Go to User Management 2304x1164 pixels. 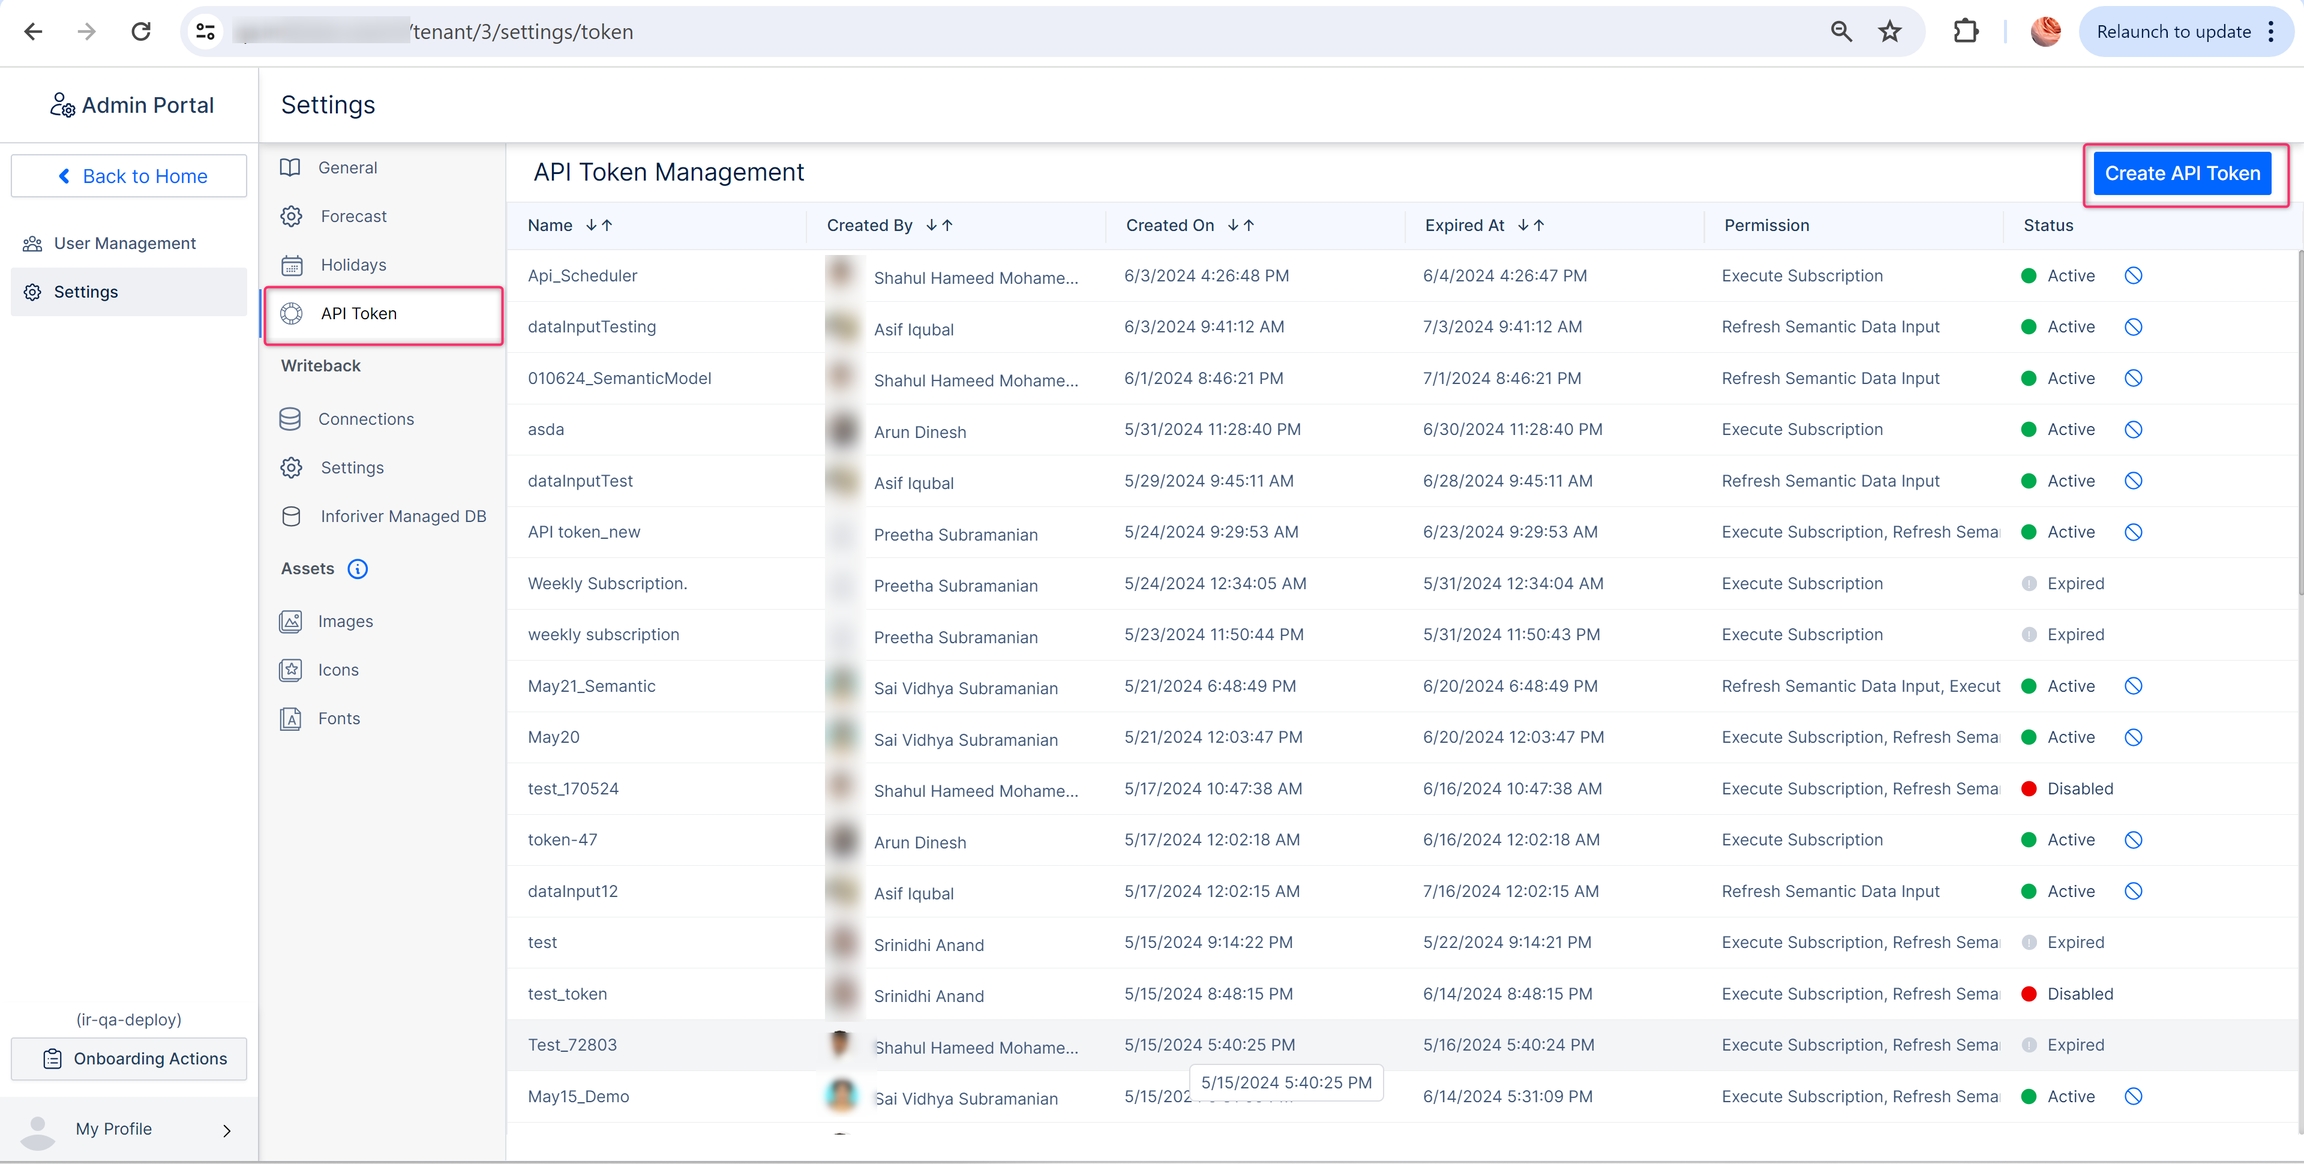124,243
